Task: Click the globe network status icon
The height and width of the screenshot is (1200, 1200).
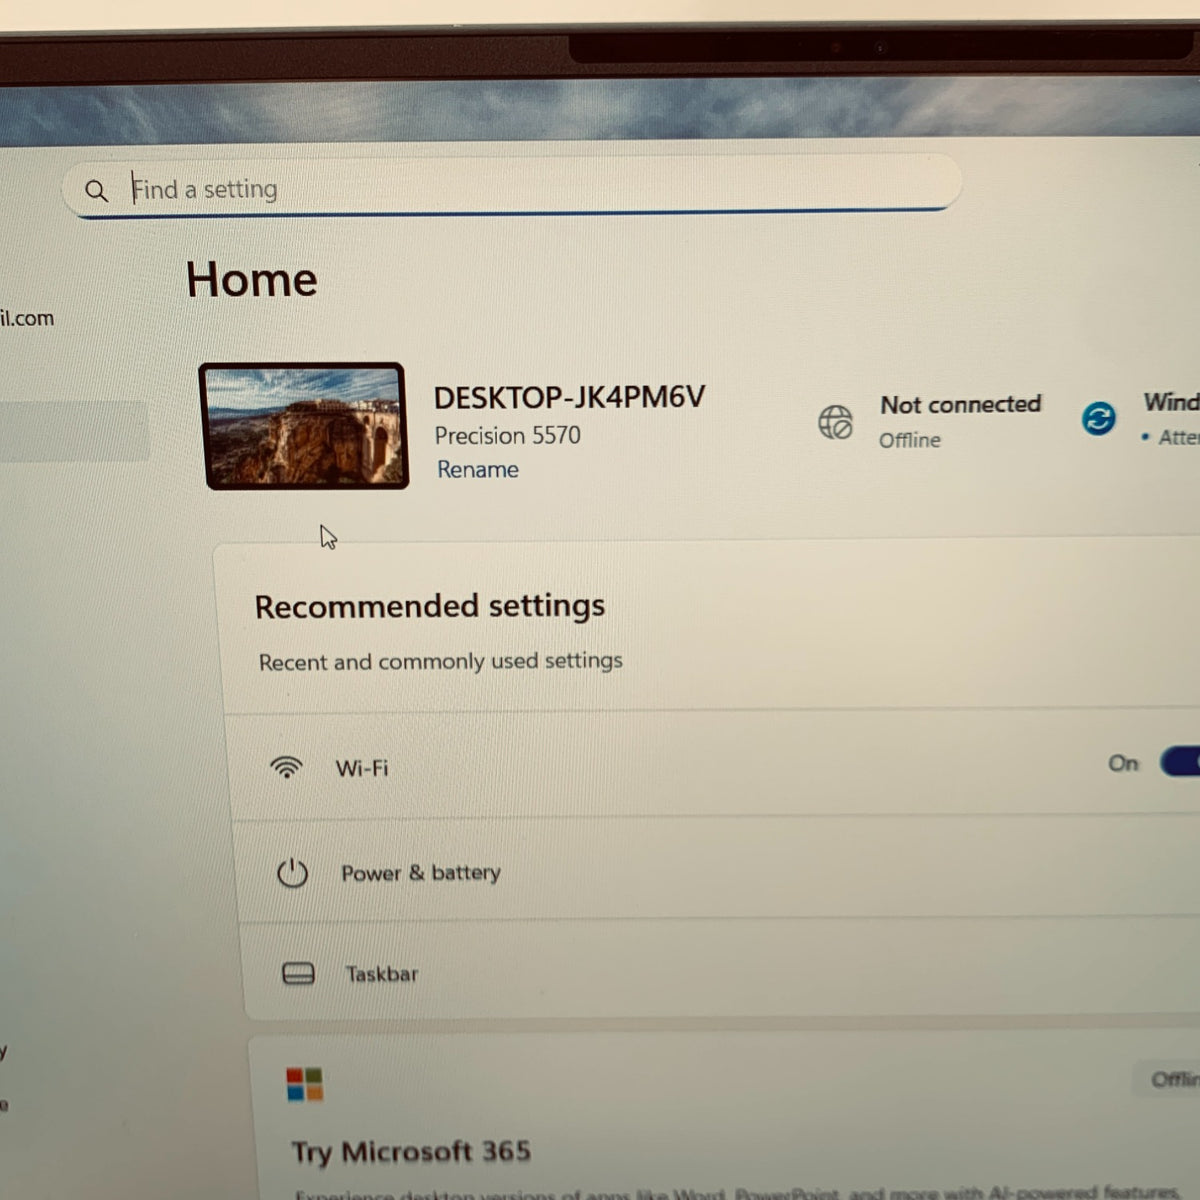Action: pos(835,422)
